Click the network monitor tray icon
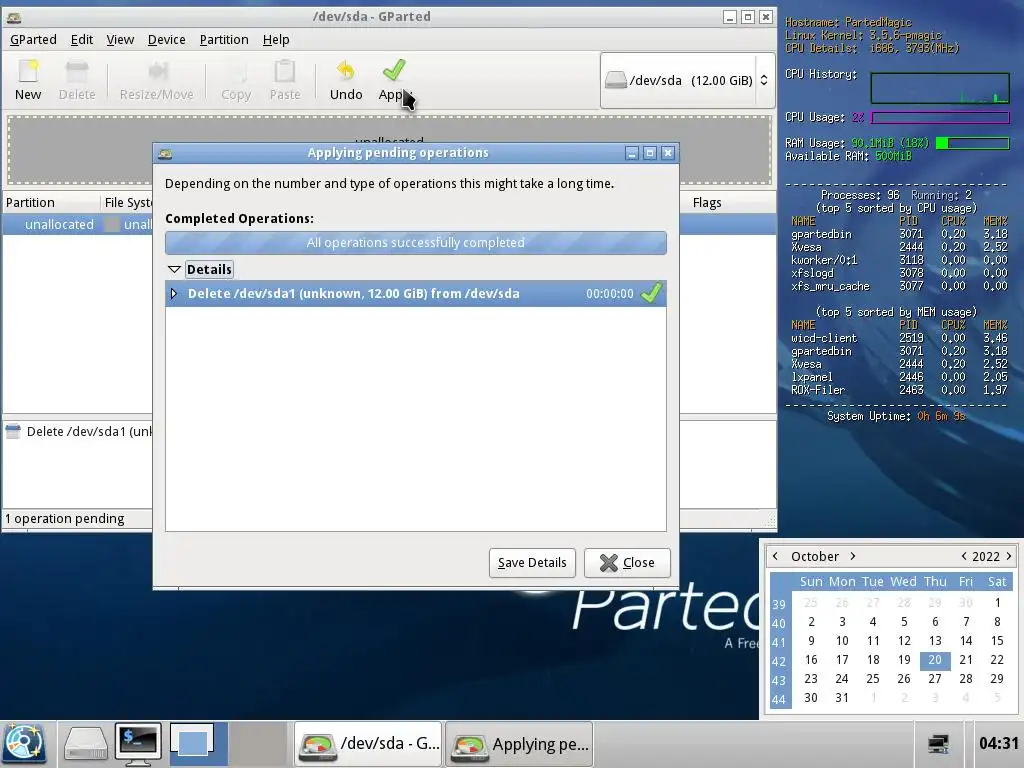Screen dimensions: 1024x768 (938, 744)
